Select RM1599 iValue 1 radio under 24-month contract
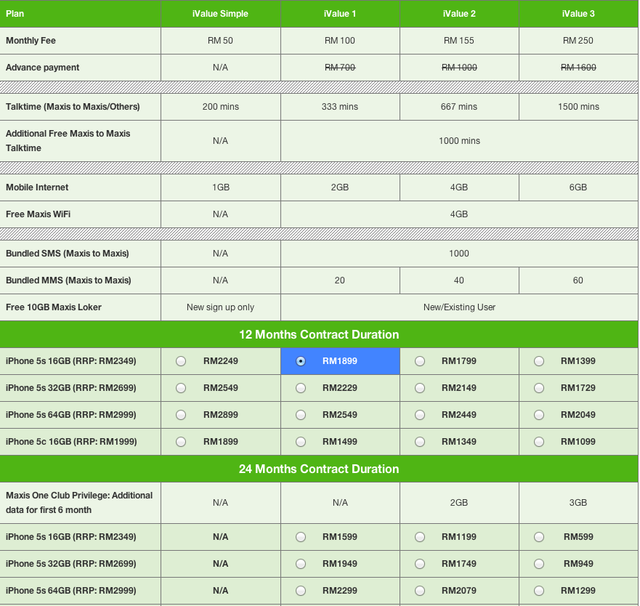 click(301, 537)
